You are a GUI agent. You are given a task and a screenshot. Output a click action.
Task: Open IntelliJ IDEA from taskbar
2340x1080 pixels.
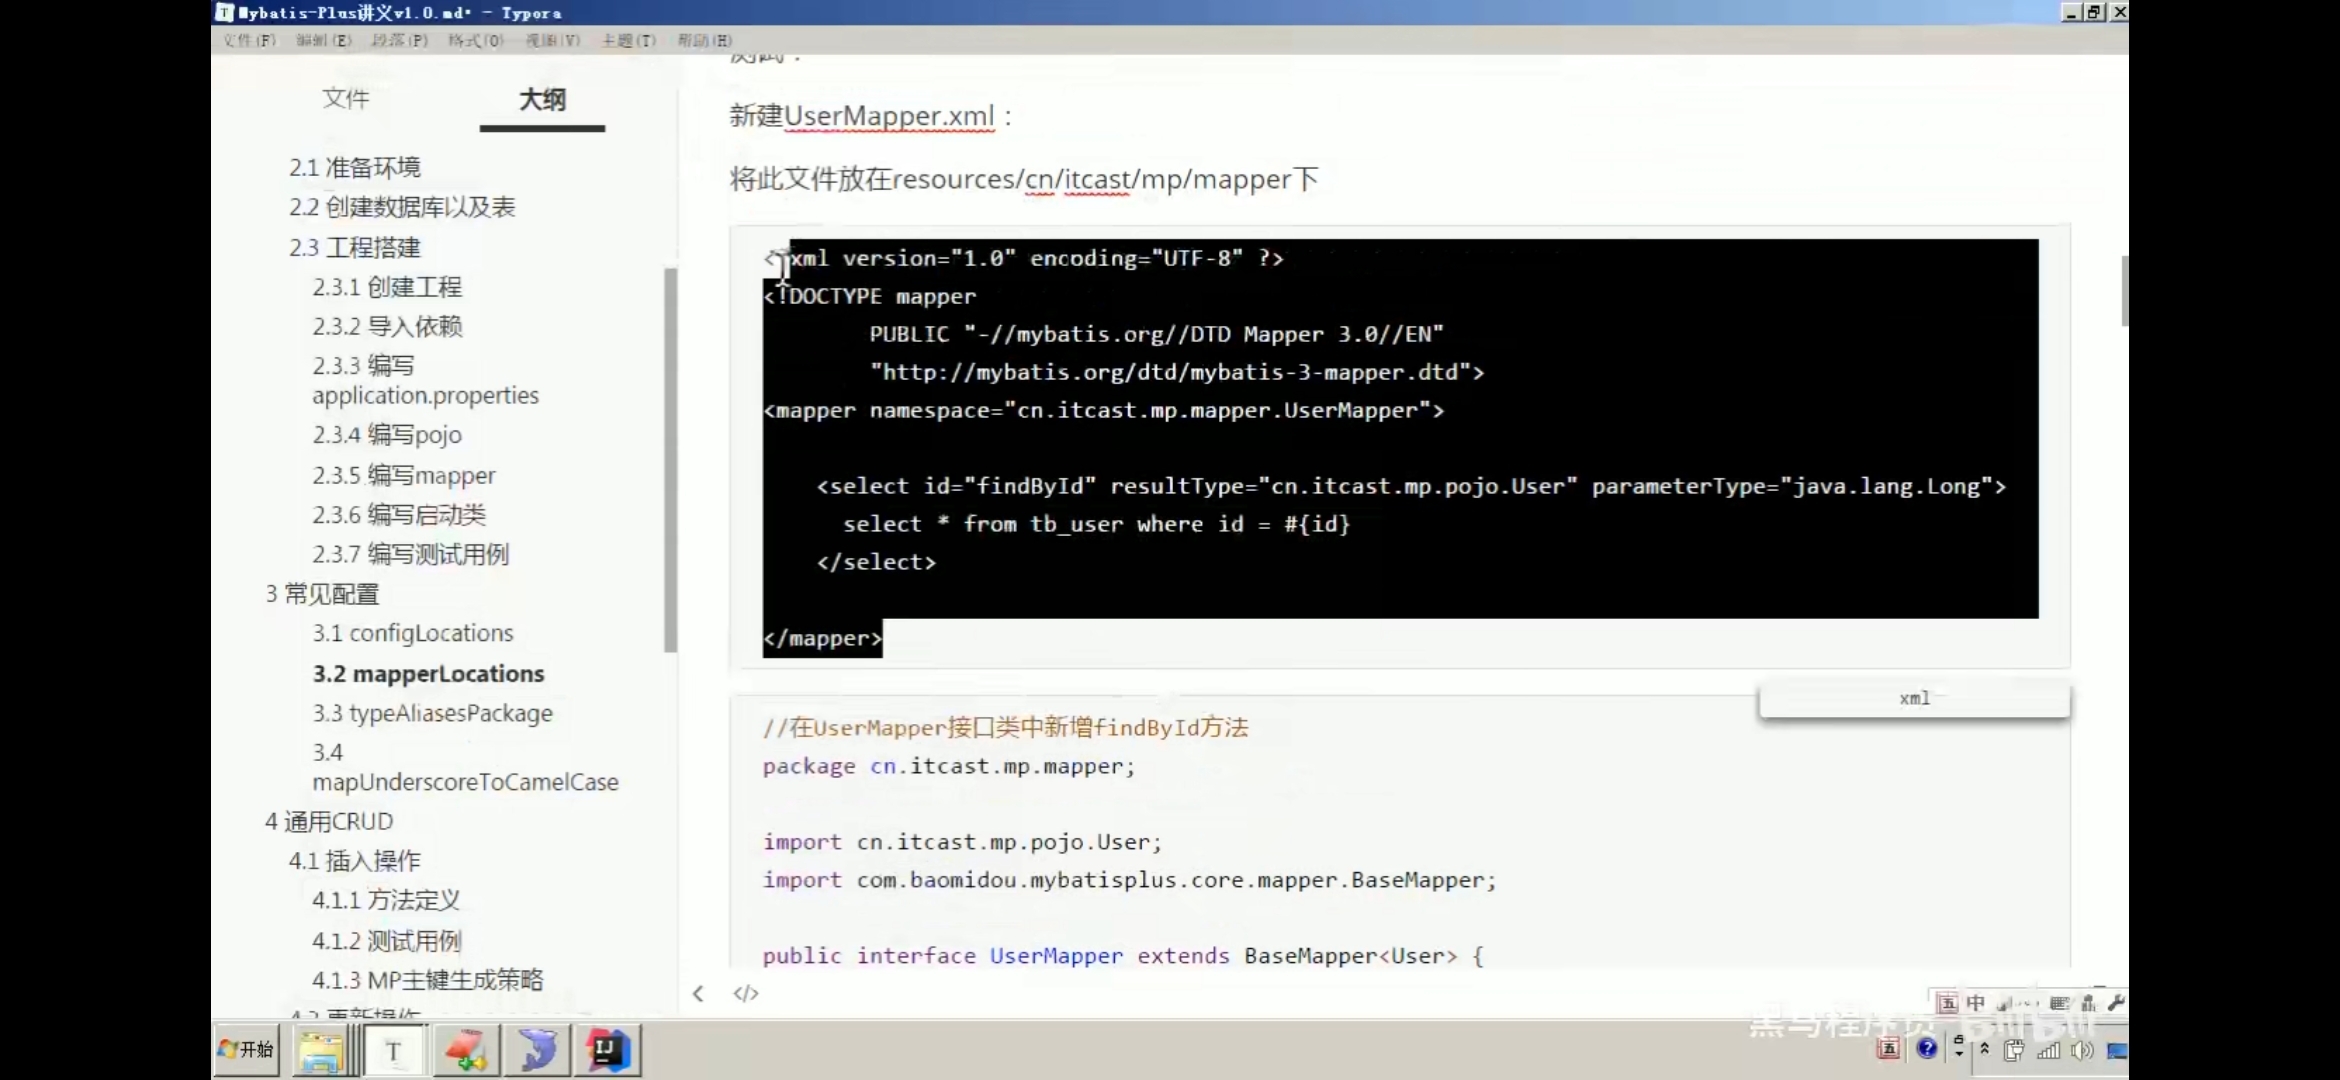tap(607, 1050)
